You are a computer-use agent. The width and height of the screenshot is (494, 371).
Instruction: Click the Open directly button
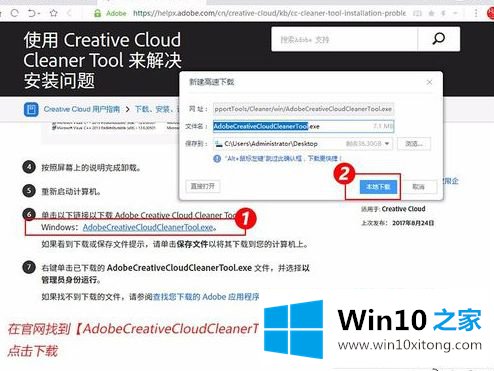point(202,186)
